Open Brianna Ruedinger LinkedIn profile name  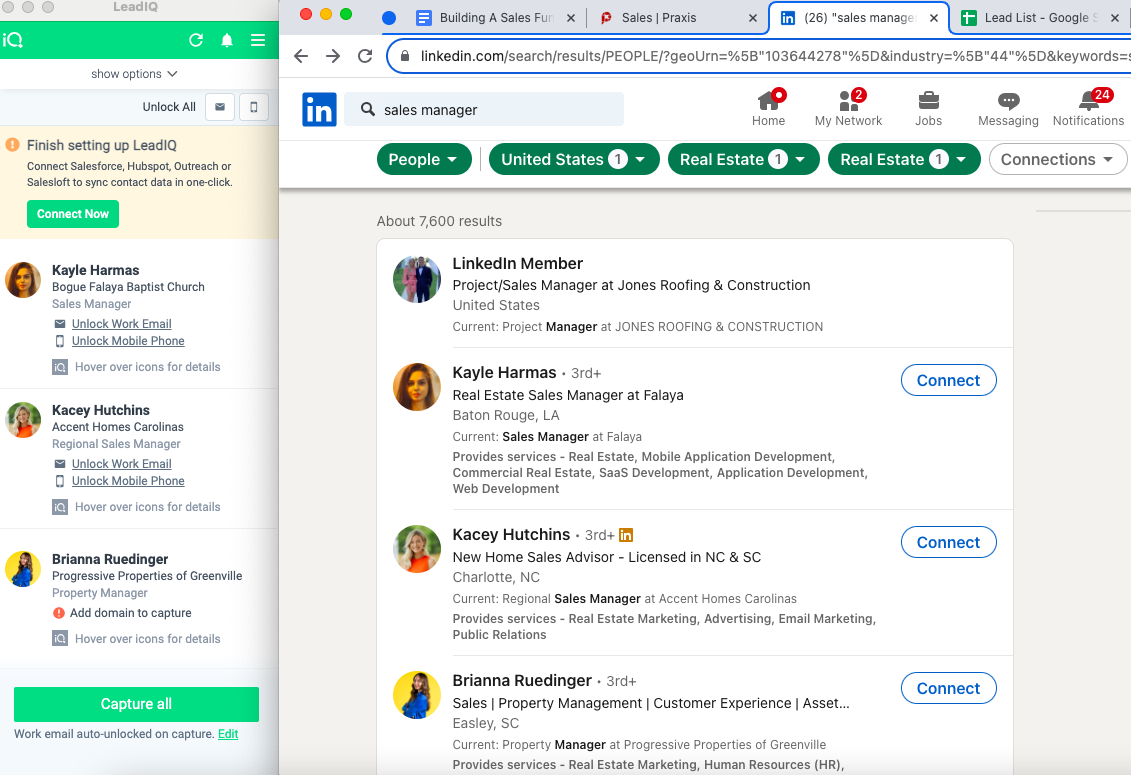pos(522,680)
